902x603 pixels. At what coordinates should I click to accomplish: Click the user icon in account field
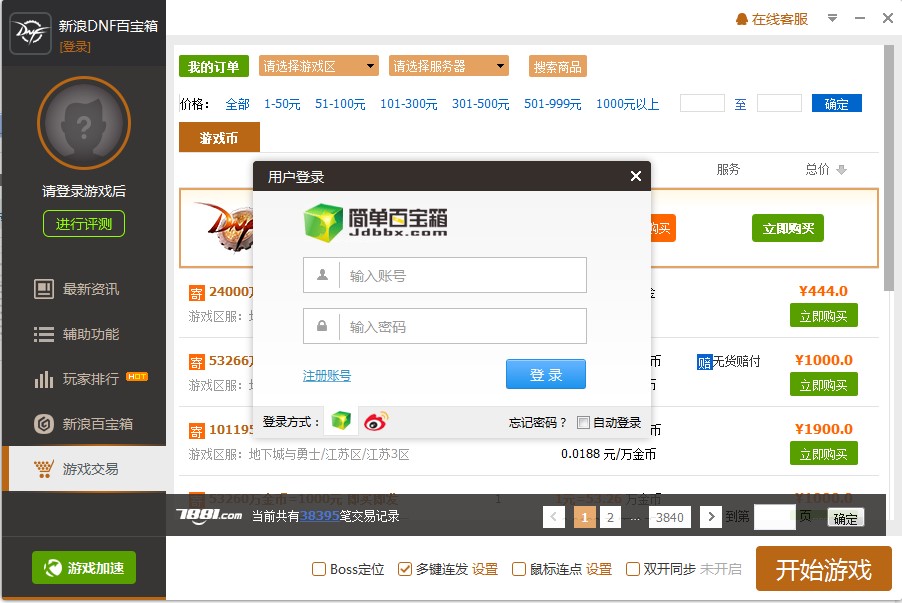coord(322,275)
